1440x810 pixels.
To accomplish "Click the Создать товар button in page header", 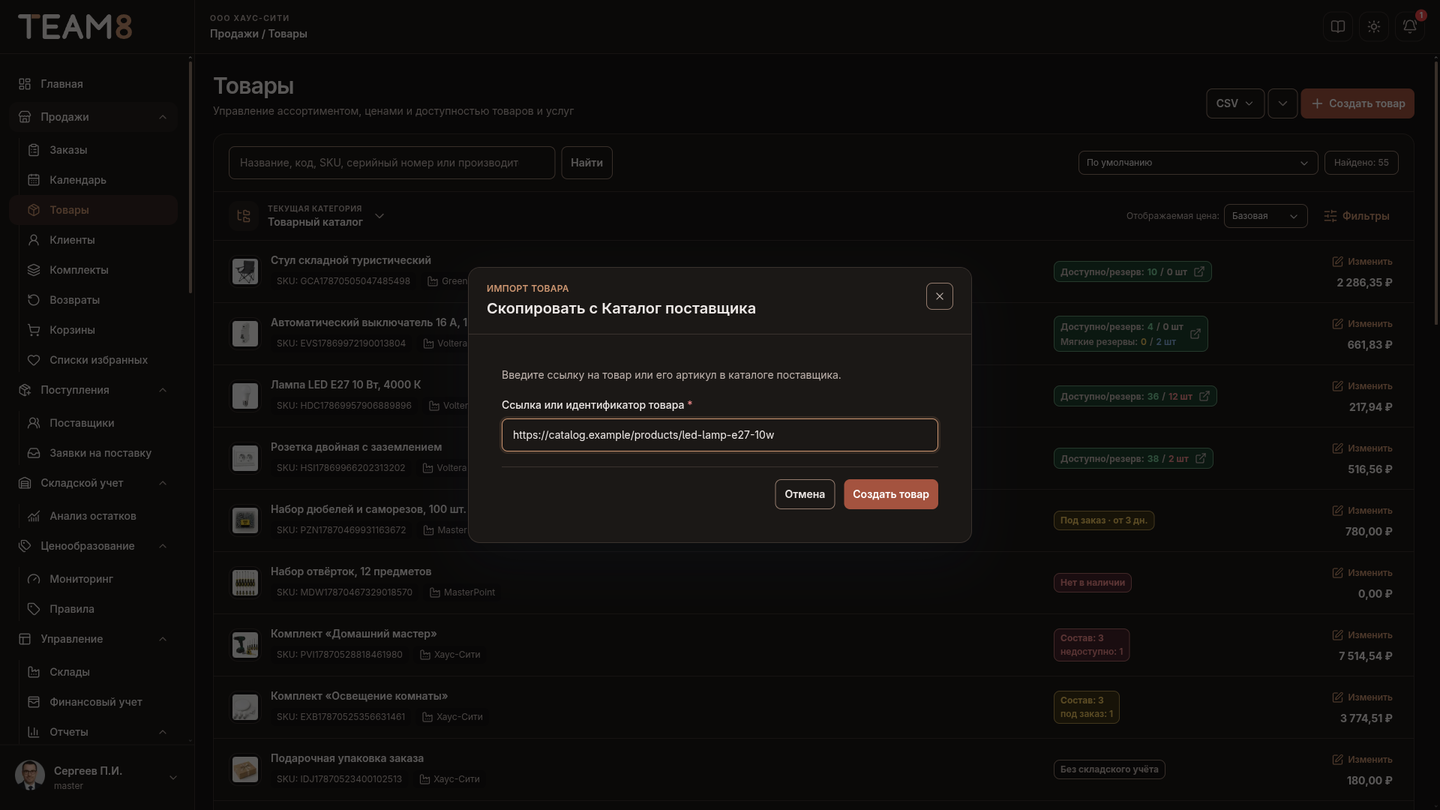I will [x=1357, y=103].
